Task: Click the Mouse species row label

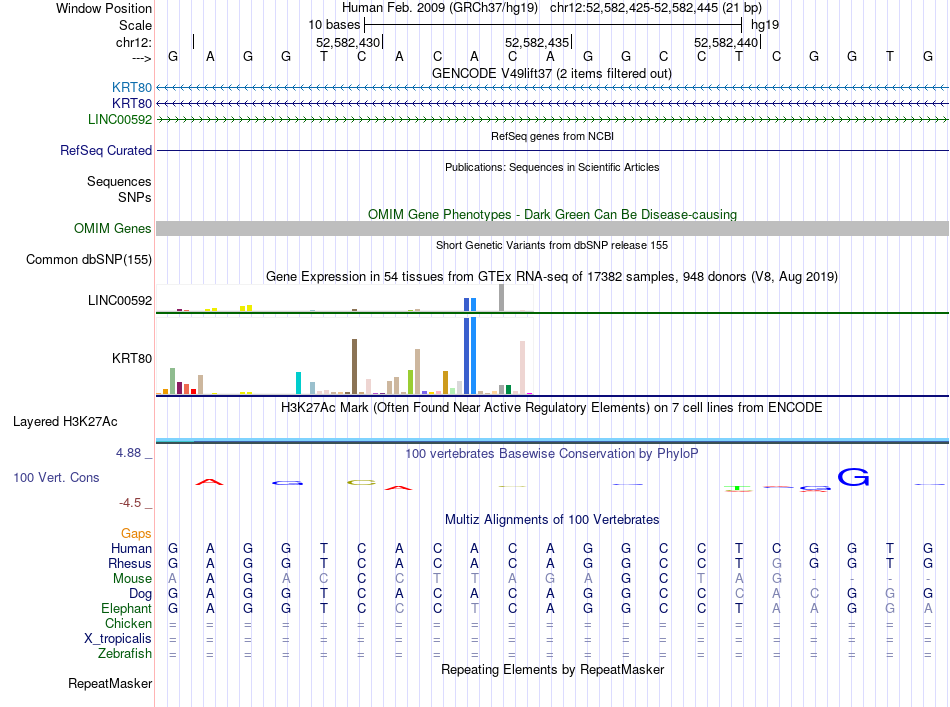Action: coord(132,579)
